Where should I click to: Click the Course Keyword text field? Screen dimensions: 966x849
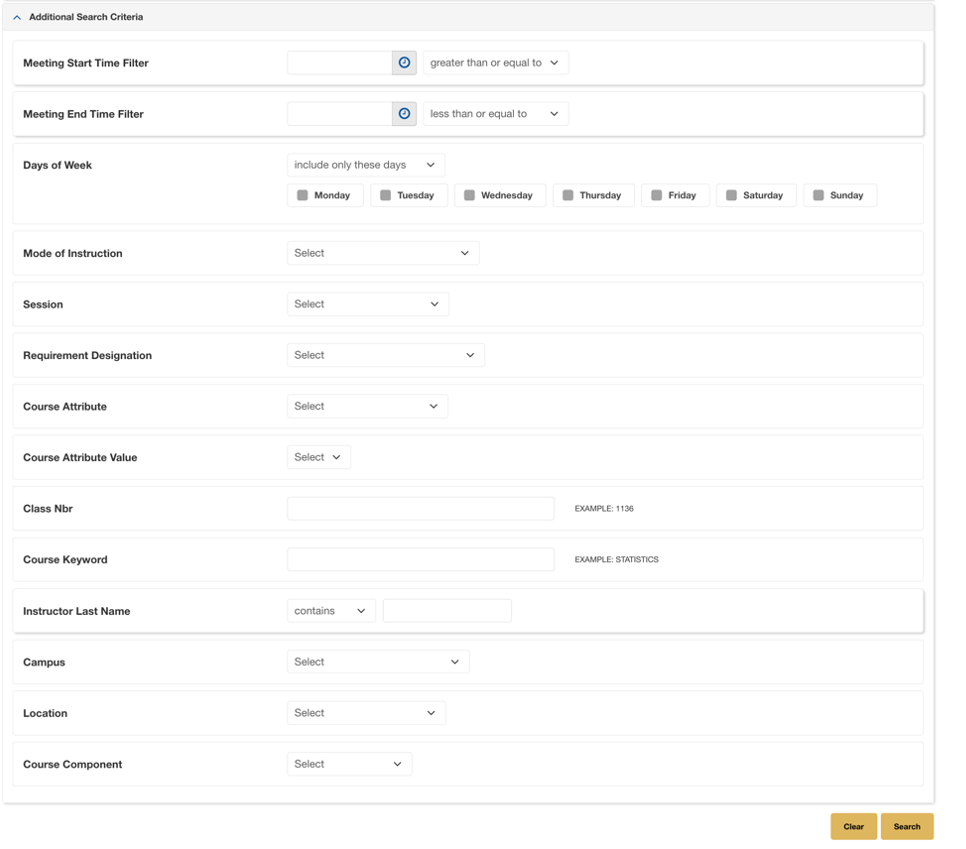point(419,559)
